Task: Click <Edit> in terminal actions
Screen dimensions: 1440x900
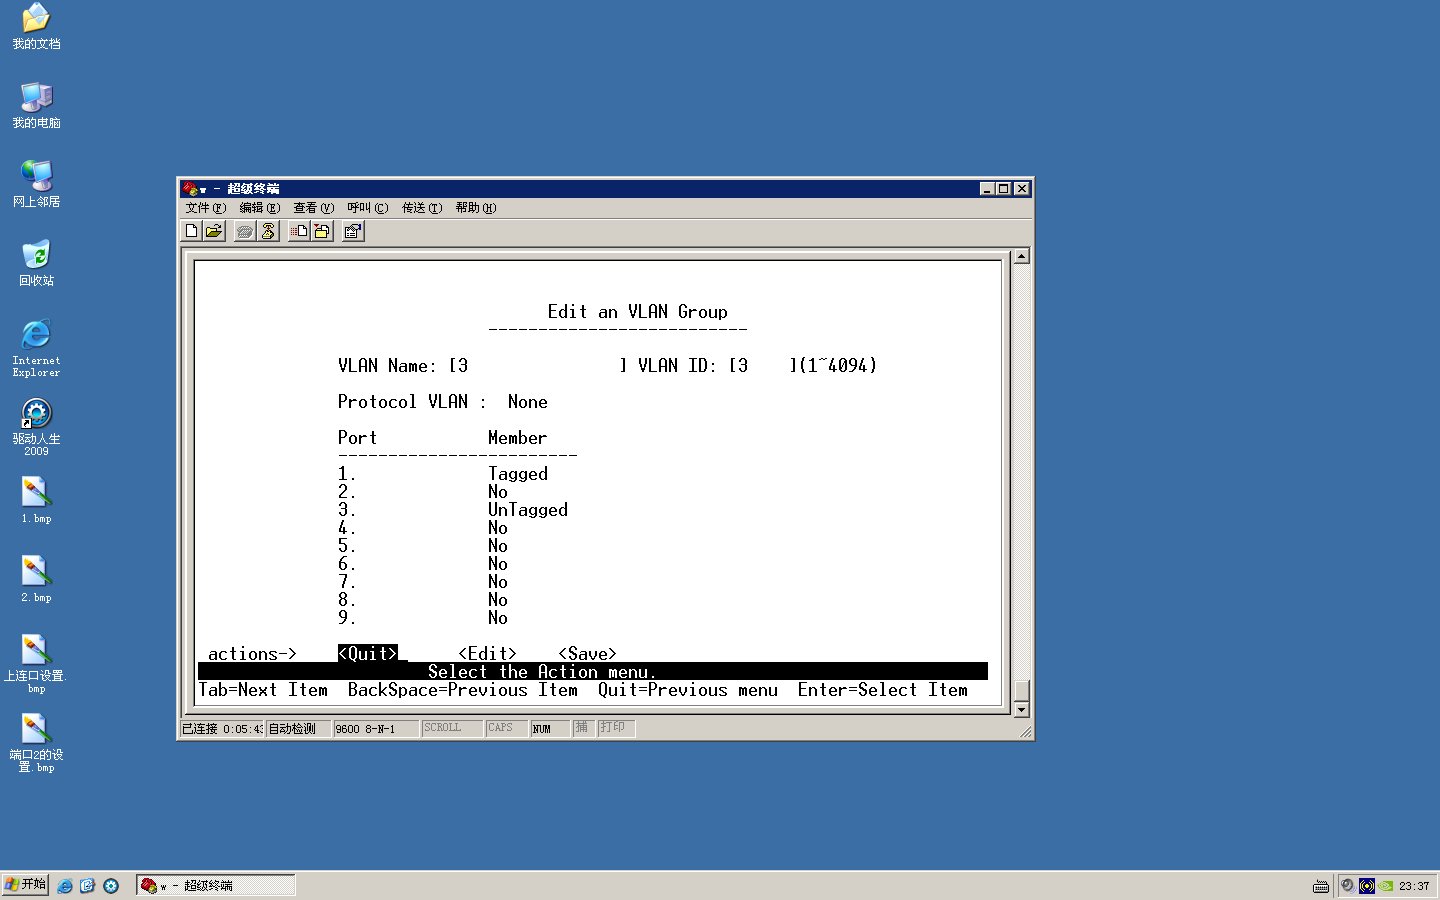Action: (x=487, y=654)
